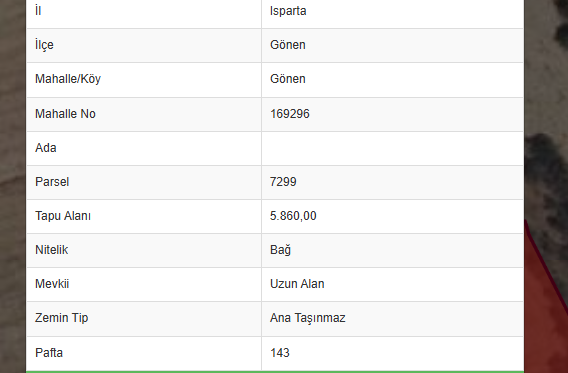
Task: Select the Isparta province value
Action: 288,11
